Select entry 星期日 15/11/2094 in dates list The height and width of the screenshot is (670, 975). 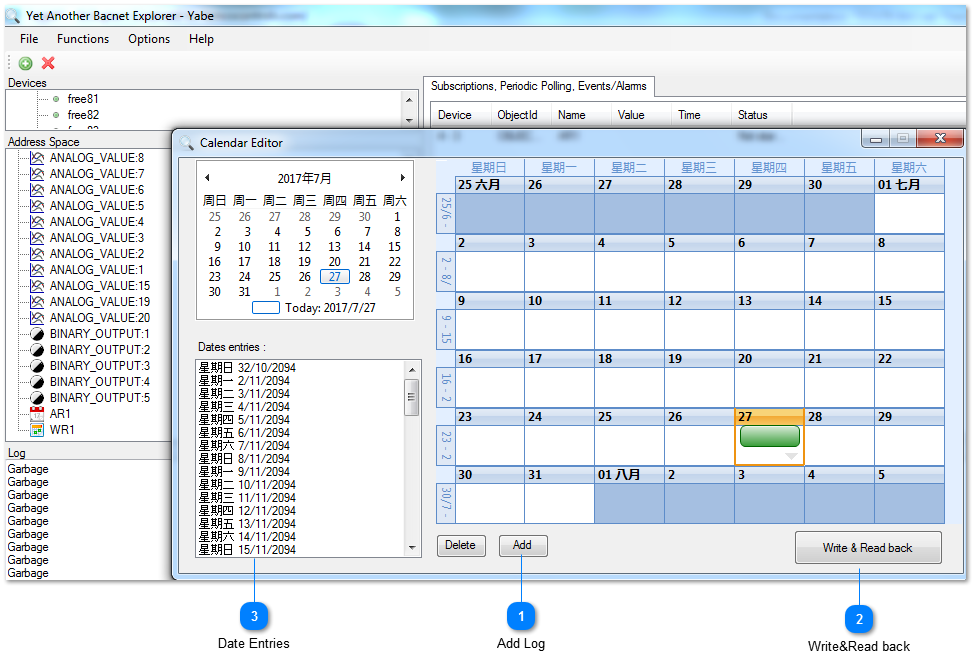click(x=247, y=550)
